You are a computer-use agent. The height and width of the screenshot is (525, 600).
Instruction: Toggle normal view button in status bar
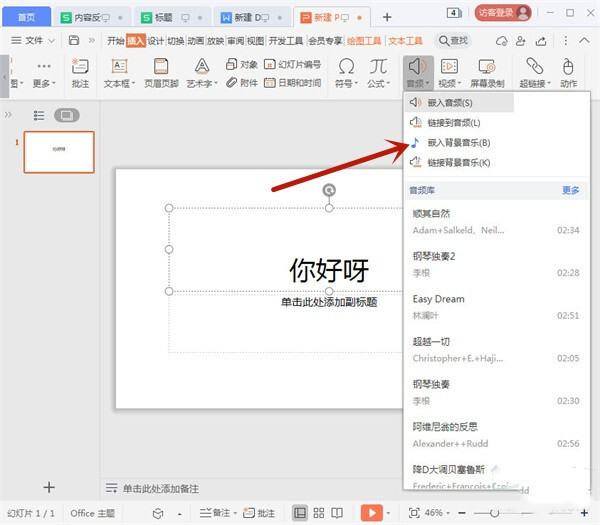point(299,512)
